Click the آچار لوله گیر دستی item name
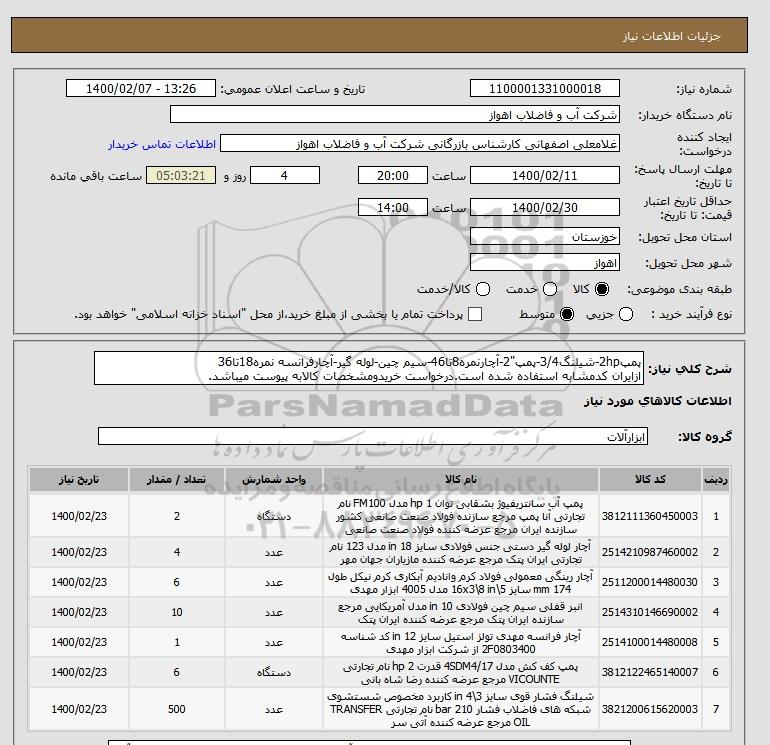Image resolution: width=770 pixels, height=745 pixels. [x=461, y=553]
